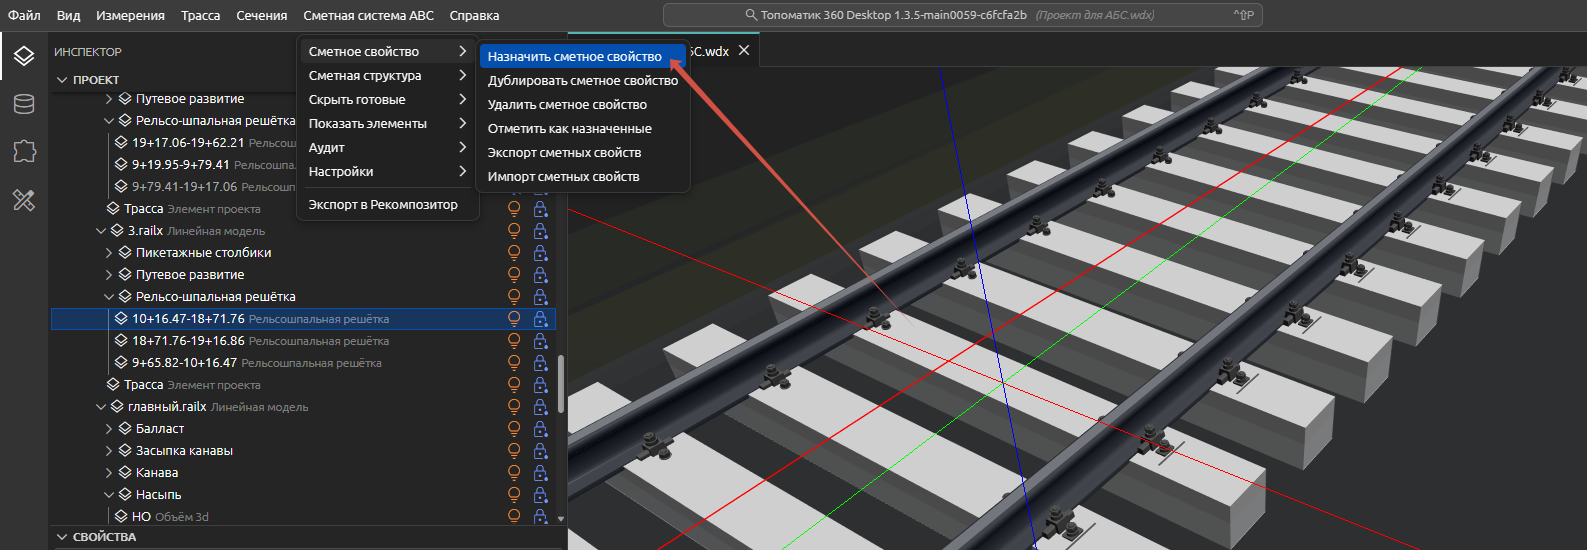Click the layer icon of row 9+19.95-9+79.41
Viewport: 1587px width, 550px height.
click(x=121, y=165)
